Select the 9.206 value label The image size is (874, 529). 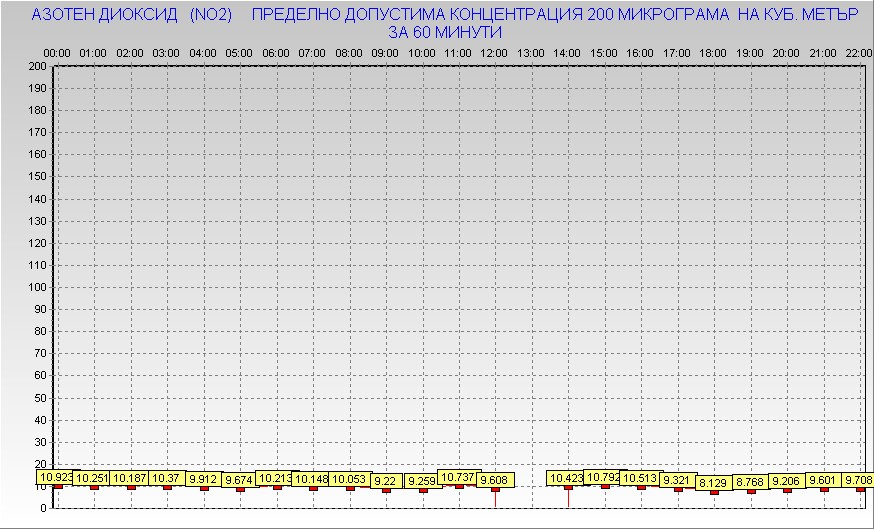coord(787,481)
